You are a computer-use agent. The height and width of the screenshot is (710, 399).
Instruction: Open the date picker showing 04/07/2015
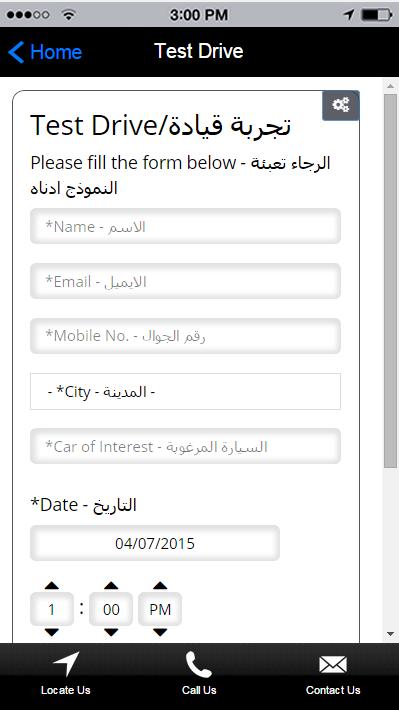click(x=155, y=543)
